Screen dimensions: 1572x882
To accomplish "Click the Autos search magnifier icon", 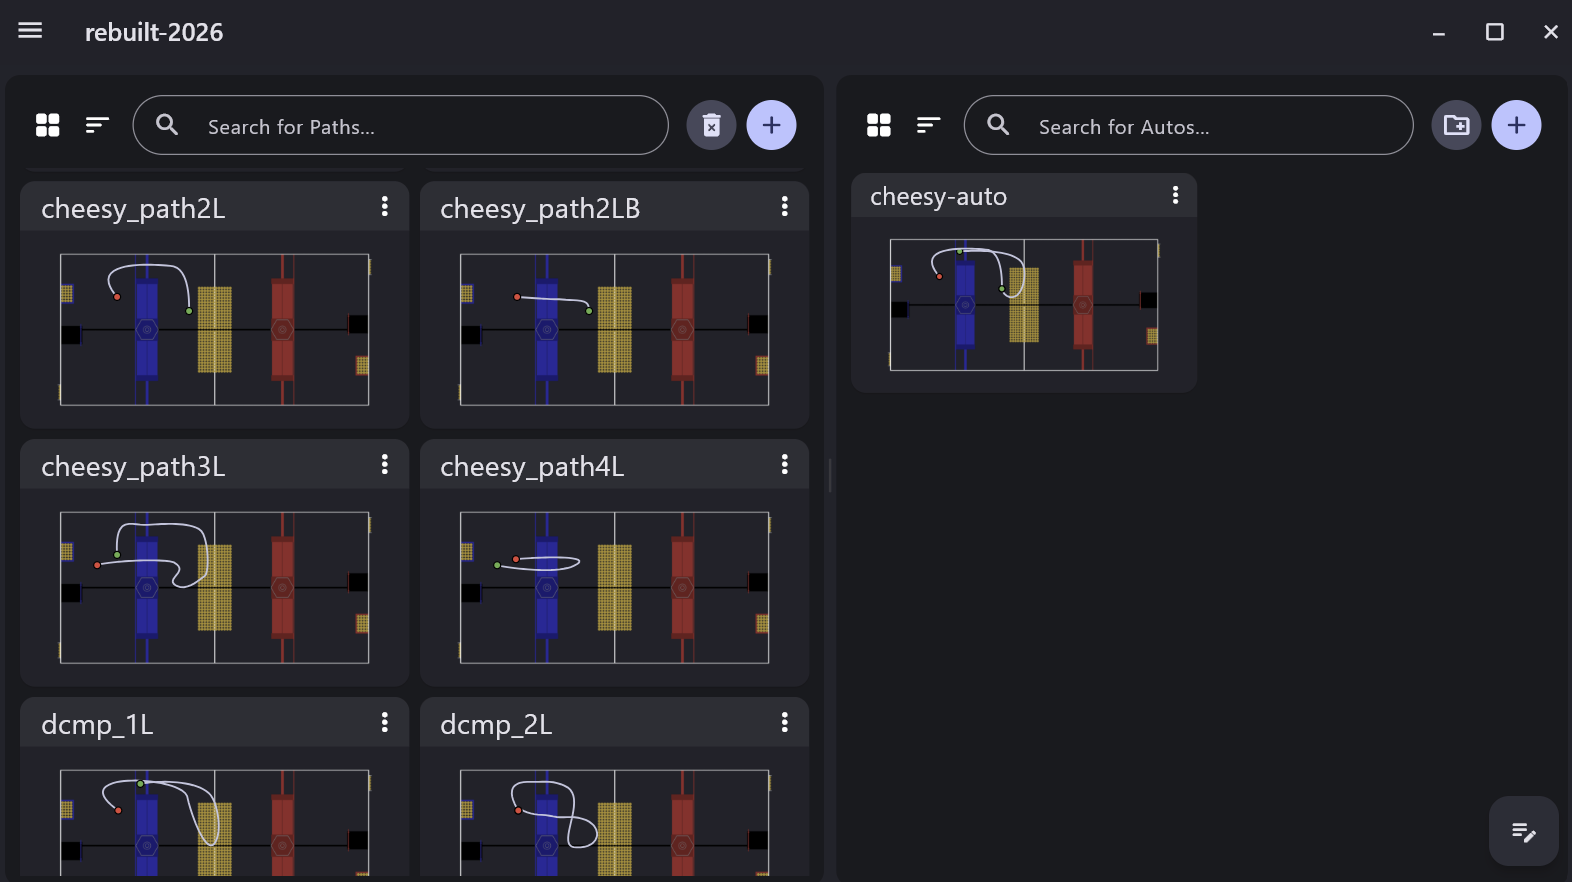I will pos(998,125).
